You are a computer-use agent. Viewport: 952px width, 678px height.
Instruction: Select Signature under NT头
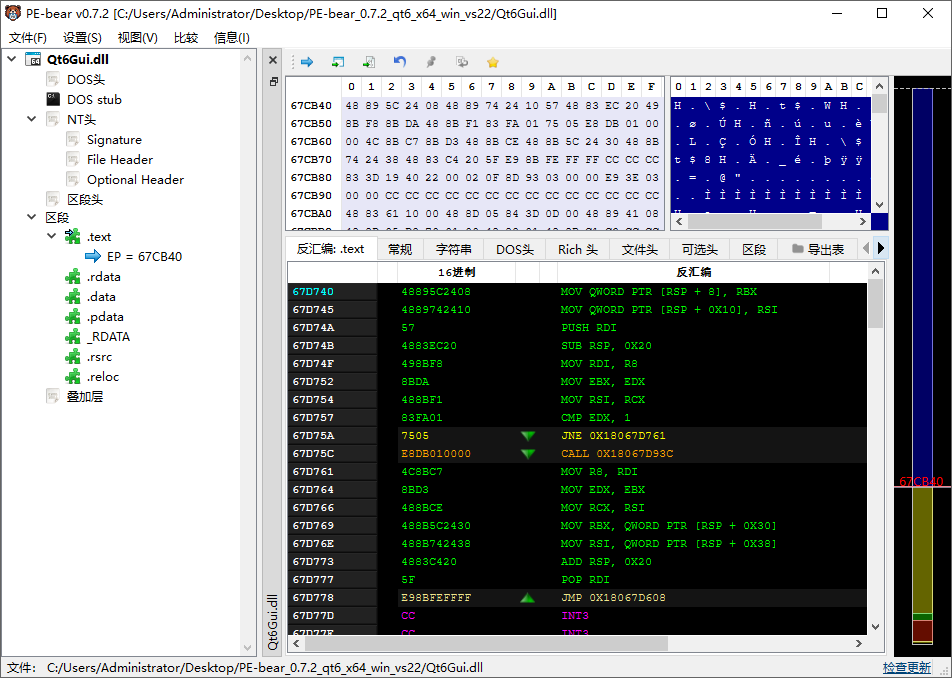coord(114,140)
